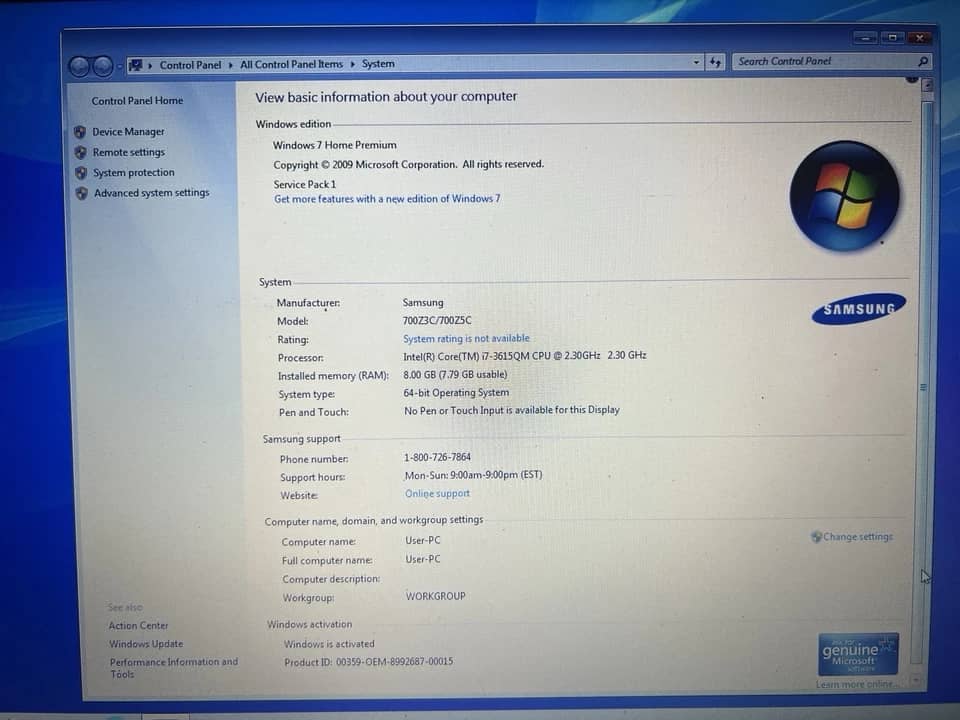This screenshot has height=720, width=960.
Task: Expand the arrow after All Control Panel Items
Action: click(353, 64)
